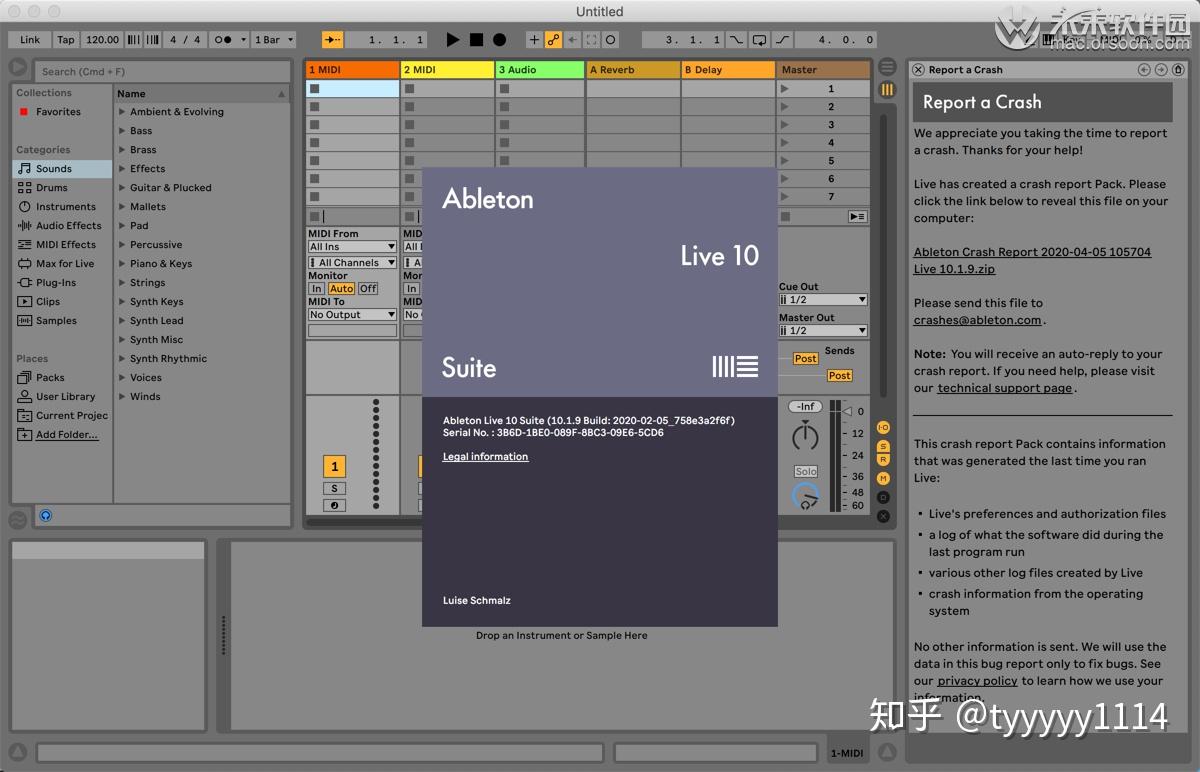Toggle the Master Solo/Cue switch
The width and height of the screenshot is (1200, 772).
click(x=806, y=471)
